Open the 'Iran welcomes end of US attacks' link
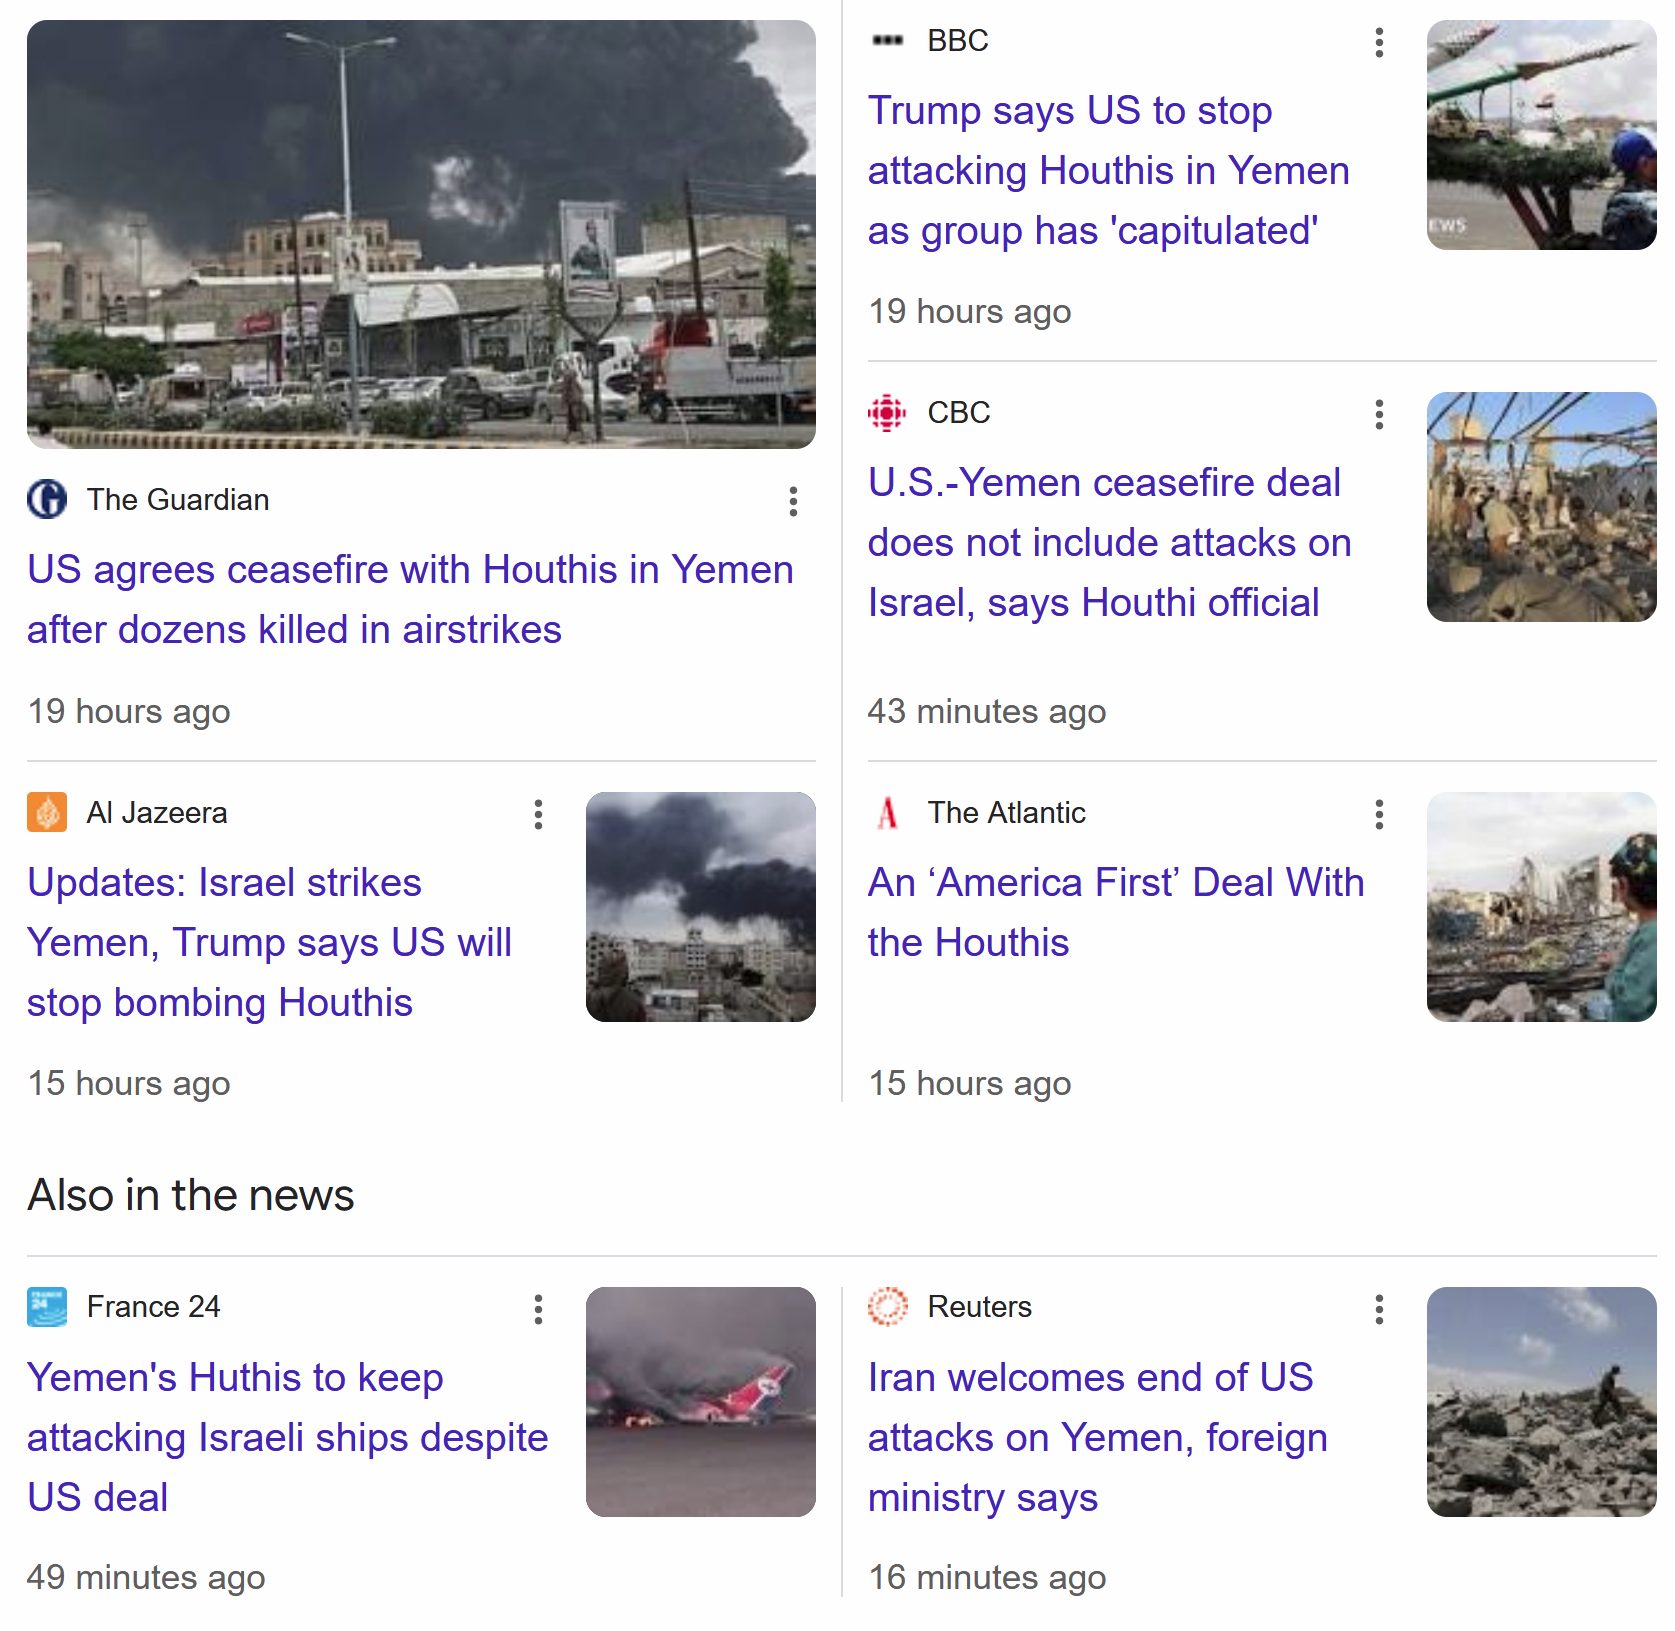The width and height of the screenshot is (1675, 1631). [x=1097, y=1438]
